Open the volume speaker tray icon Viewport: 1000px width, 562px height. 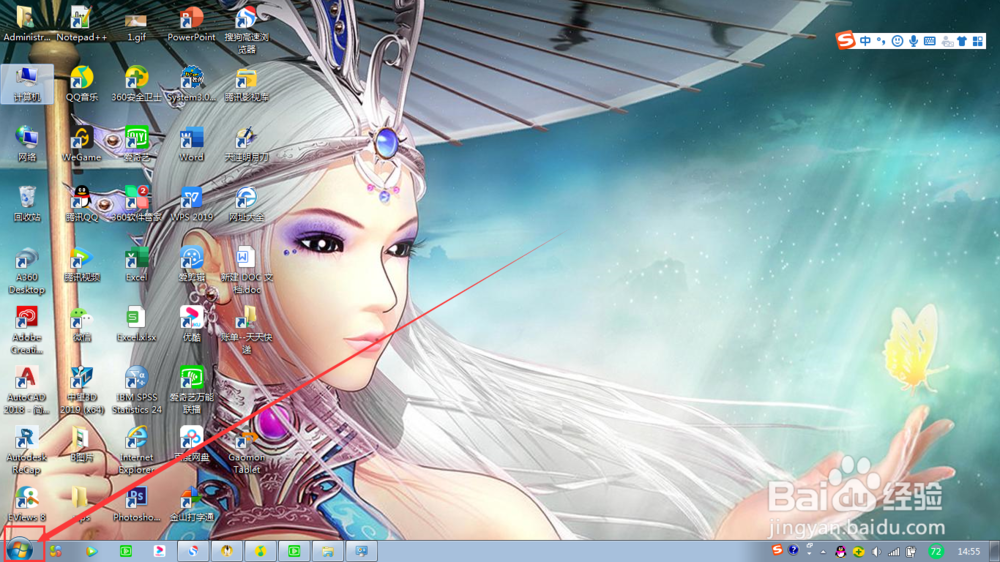(876, 552)
